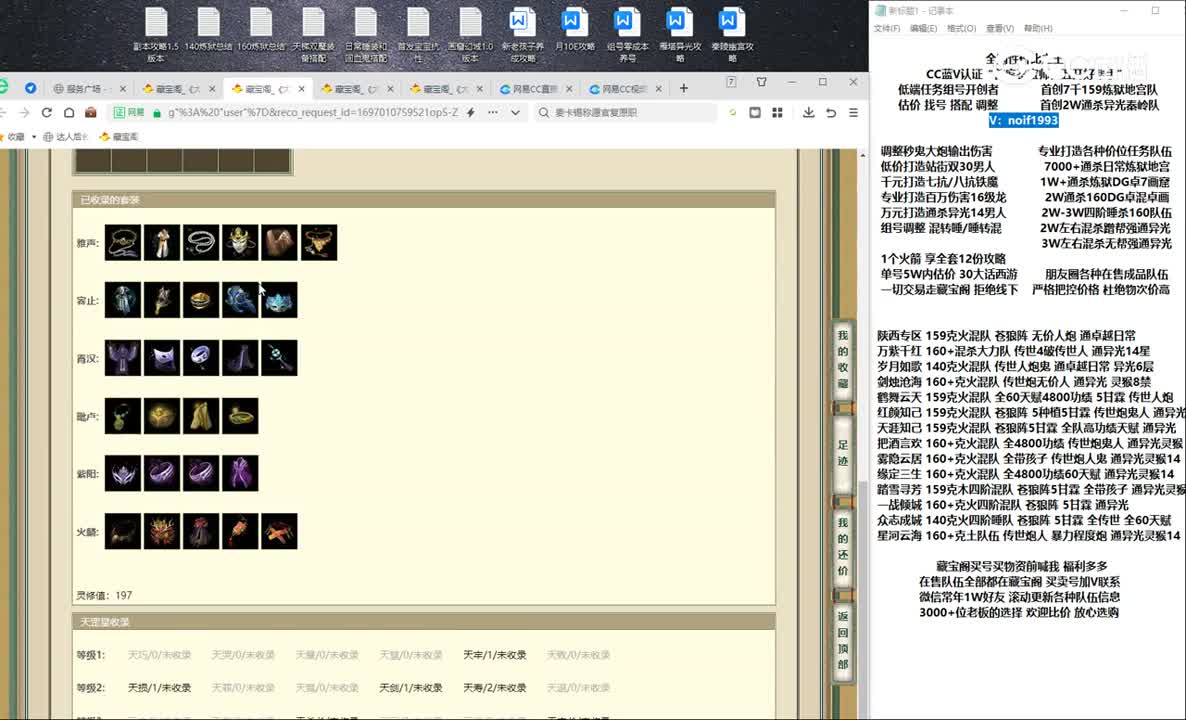
Task: Click the golden mask icon in 雅声 row
Action: pos(241,243)
